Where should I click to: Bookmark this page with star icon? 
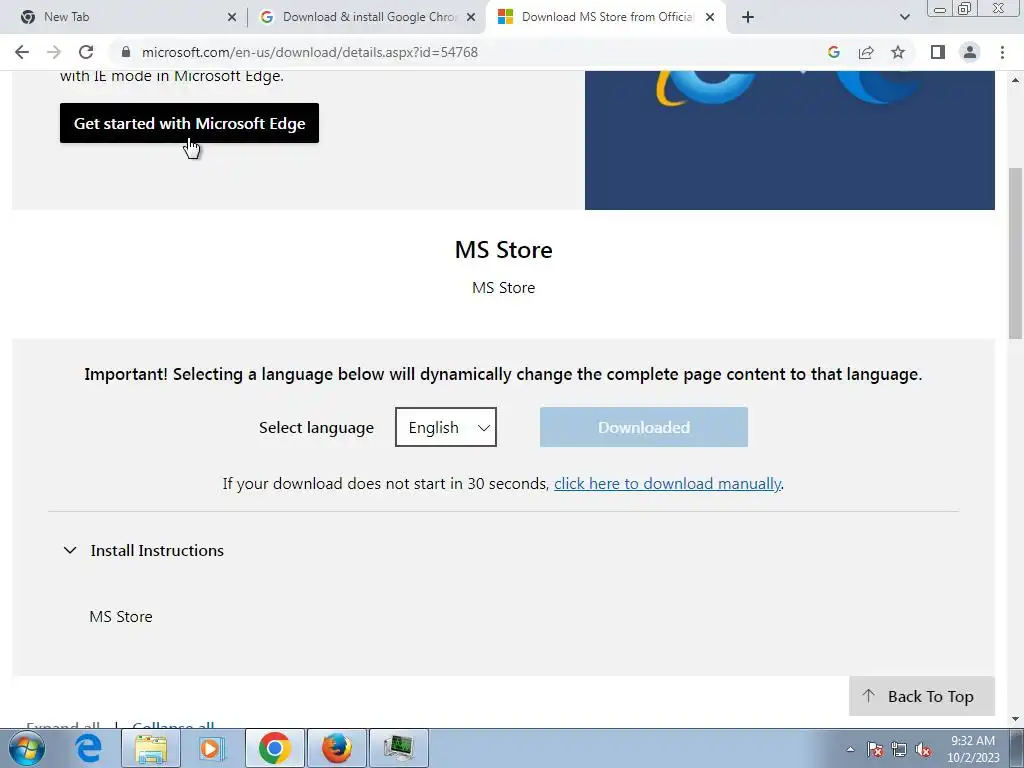[x=898, y=52]
